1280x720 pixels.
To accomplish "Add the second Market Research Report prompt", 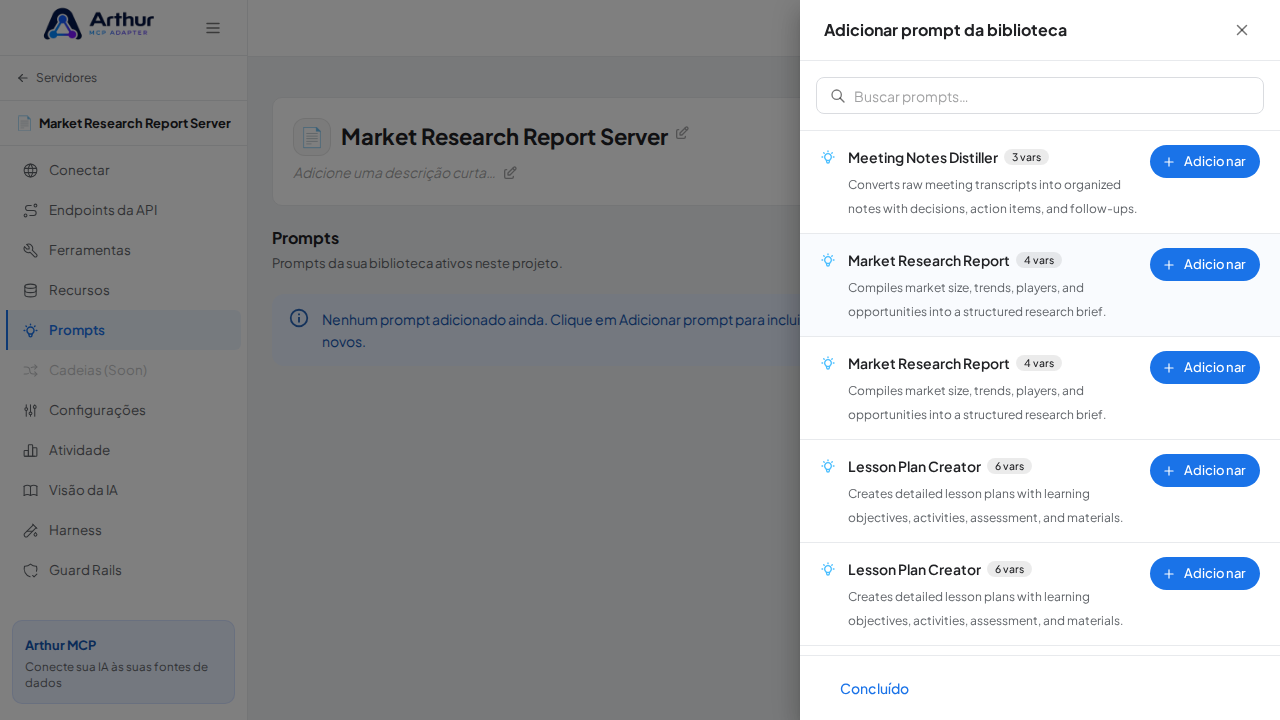I will 1205,367.
